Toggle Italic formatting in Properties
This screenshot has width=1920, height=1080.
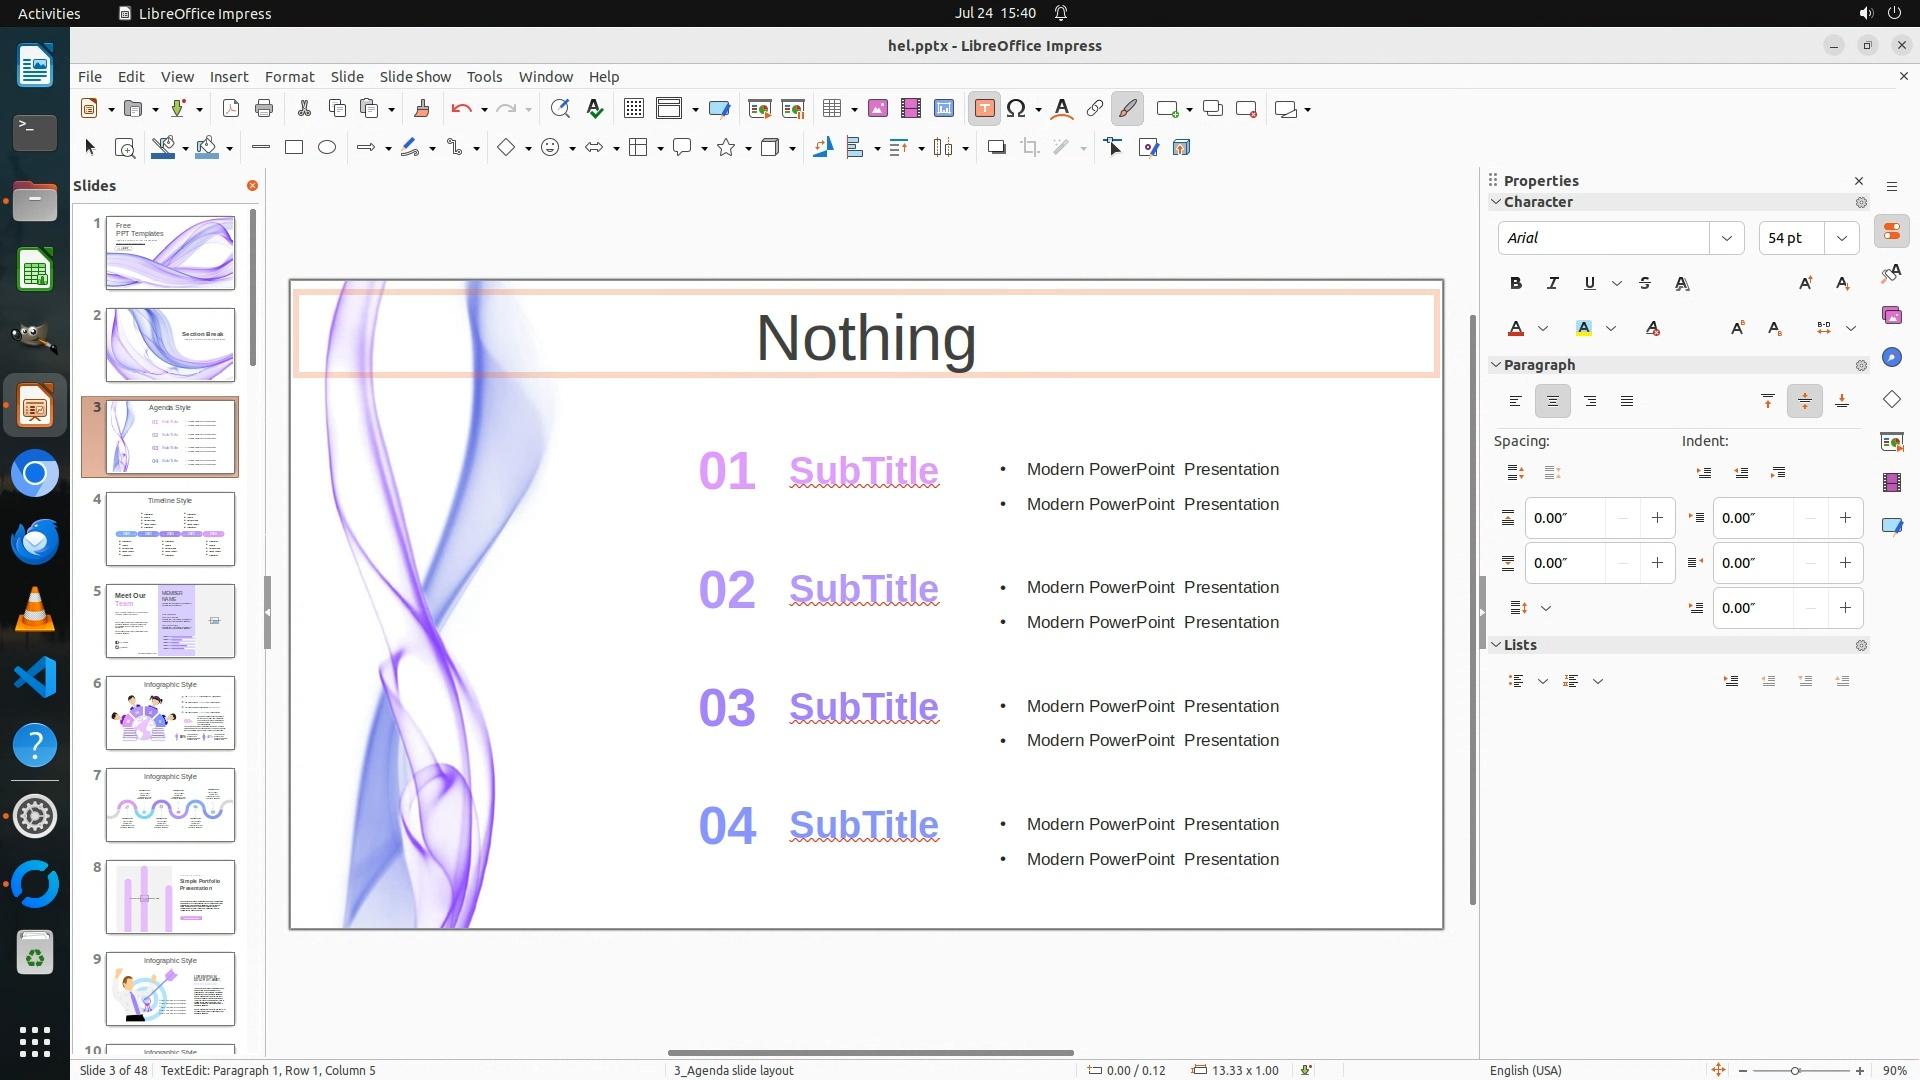point(1552,284)
